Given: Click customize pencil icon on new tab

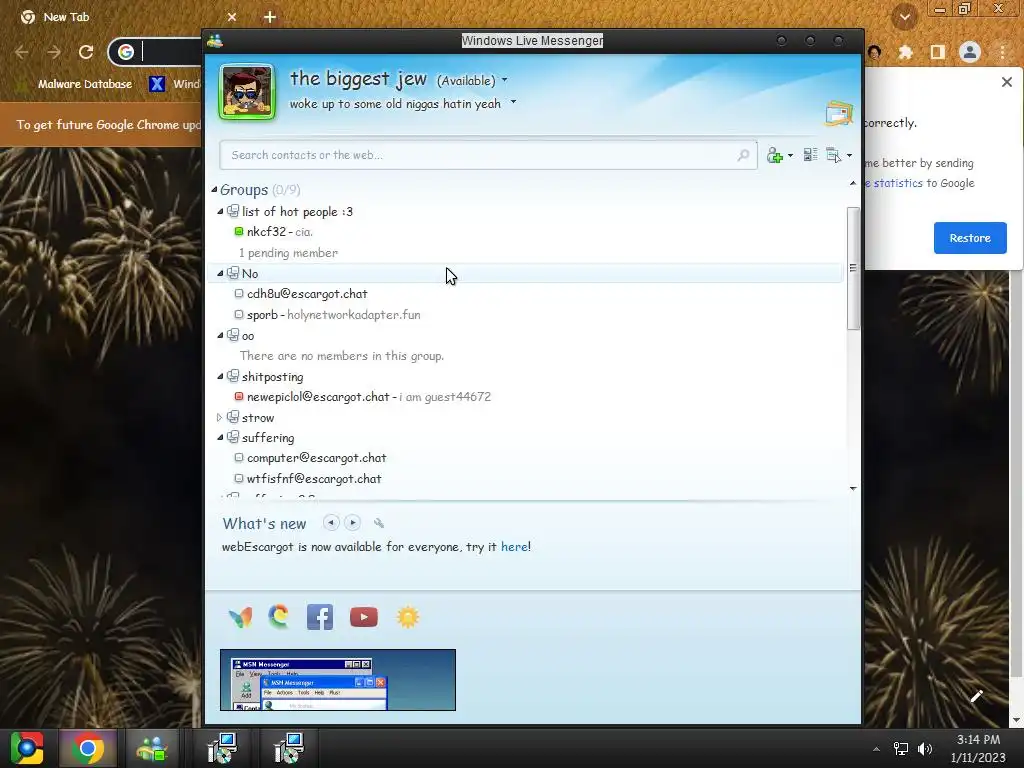Looking at the screenshot, I should point(976,696).
